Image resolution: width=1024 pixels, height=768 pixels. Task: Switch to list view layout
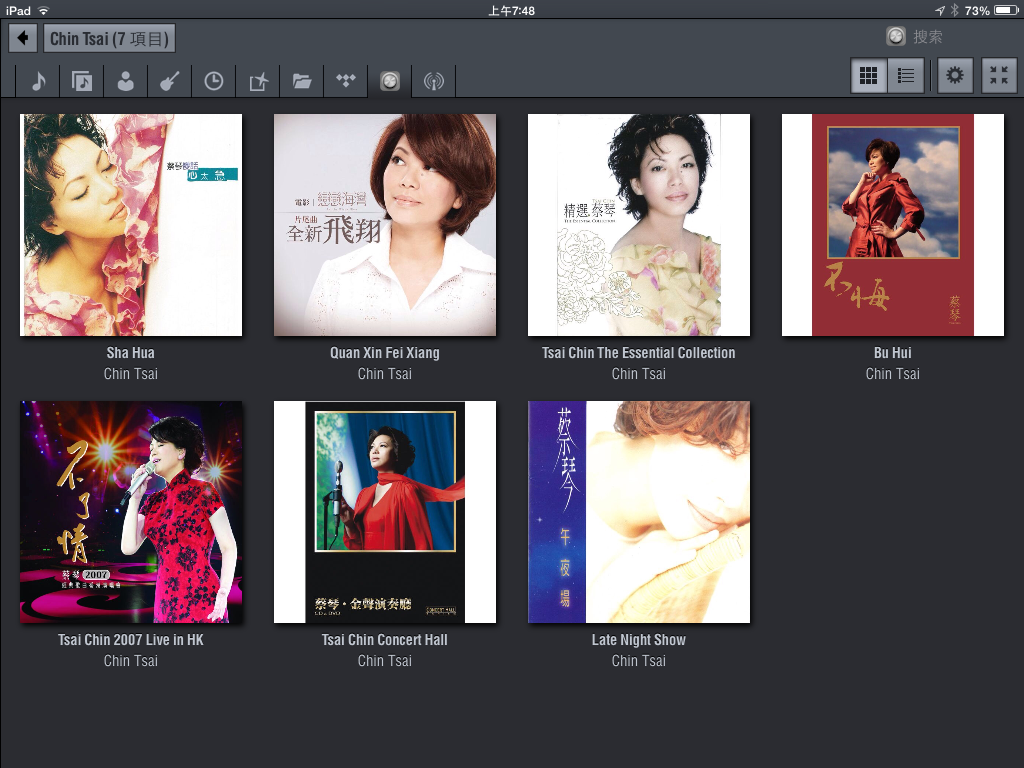click(x=906, y=76)
